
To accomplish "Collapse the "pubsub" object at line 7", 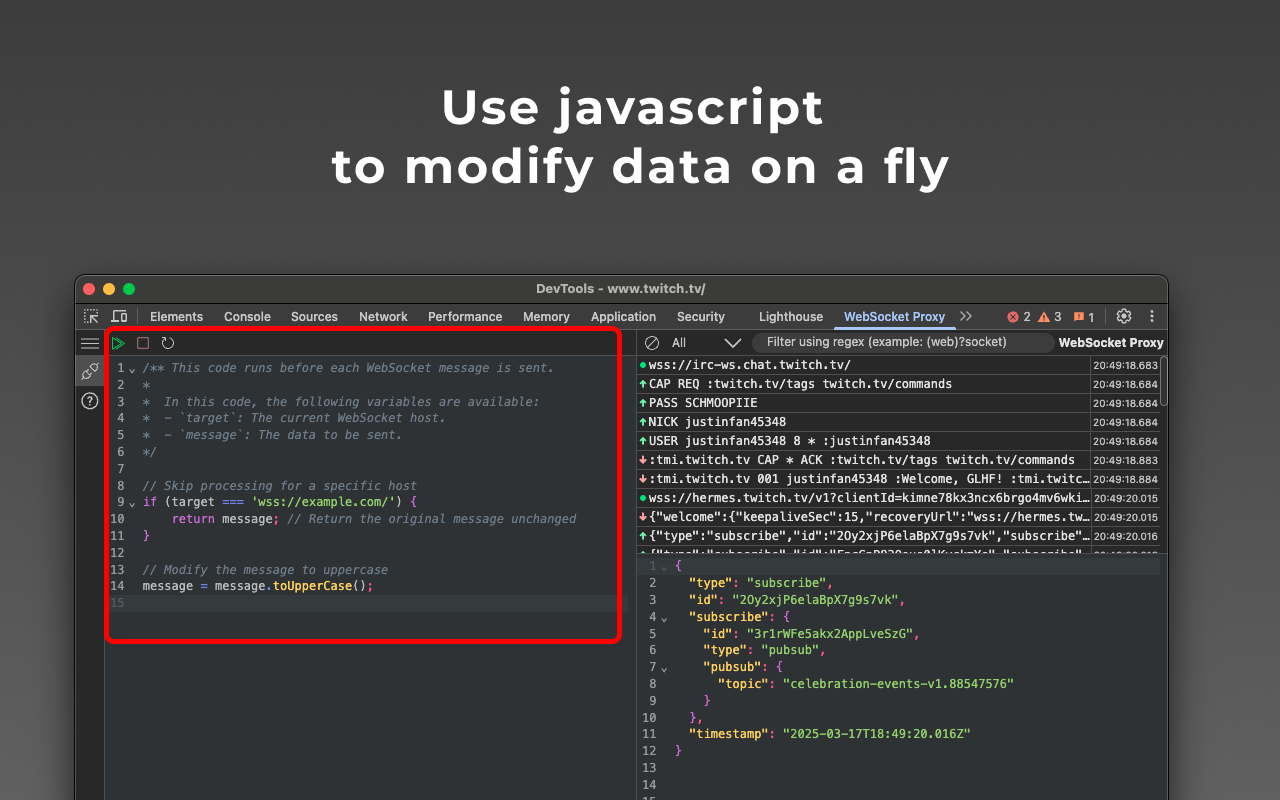I will 664,669.
